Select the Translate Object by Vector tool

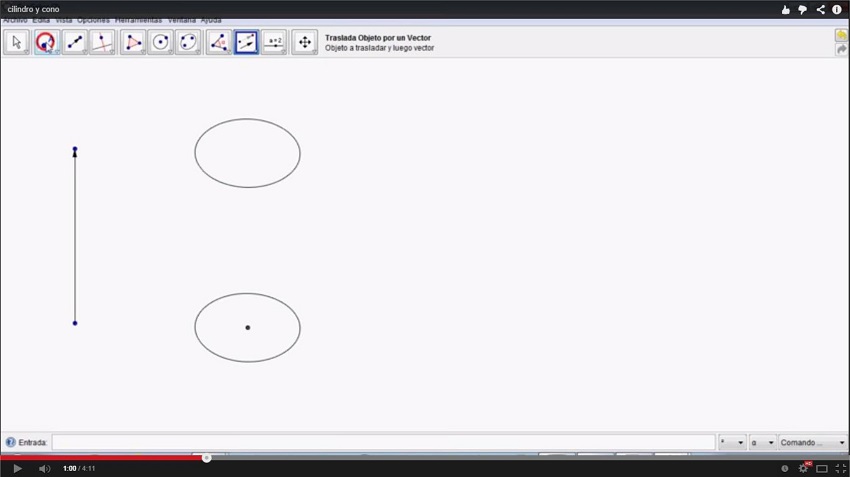[x=246, y=42]
